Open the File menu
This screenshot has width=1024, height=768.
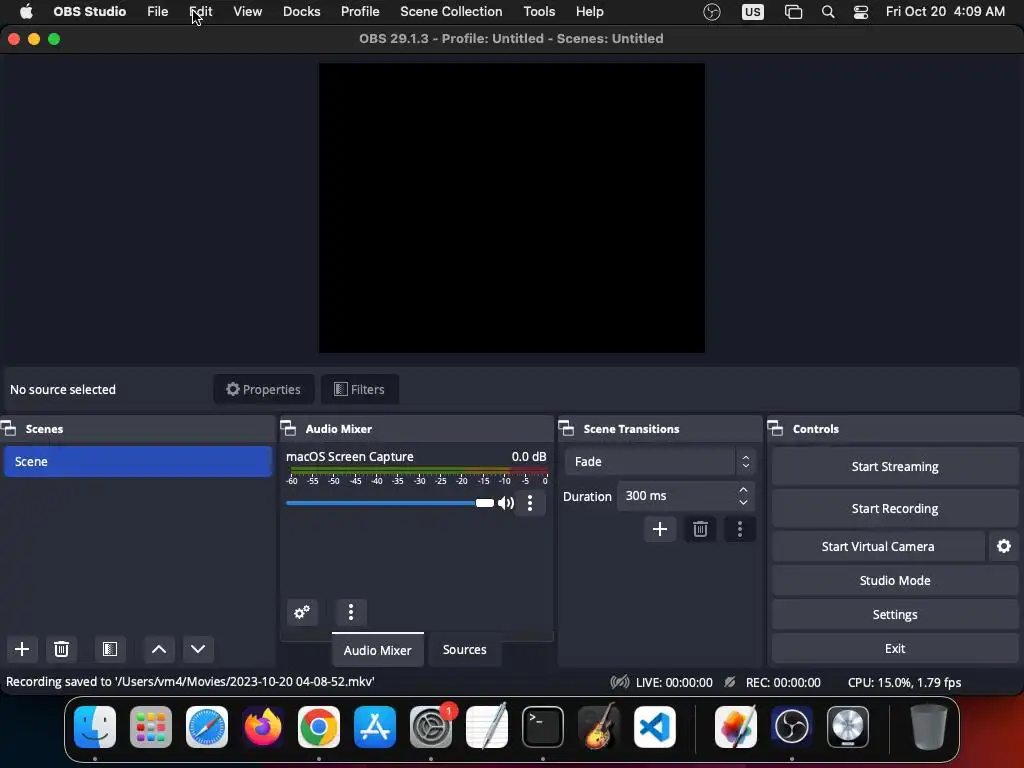pos(157,12)
